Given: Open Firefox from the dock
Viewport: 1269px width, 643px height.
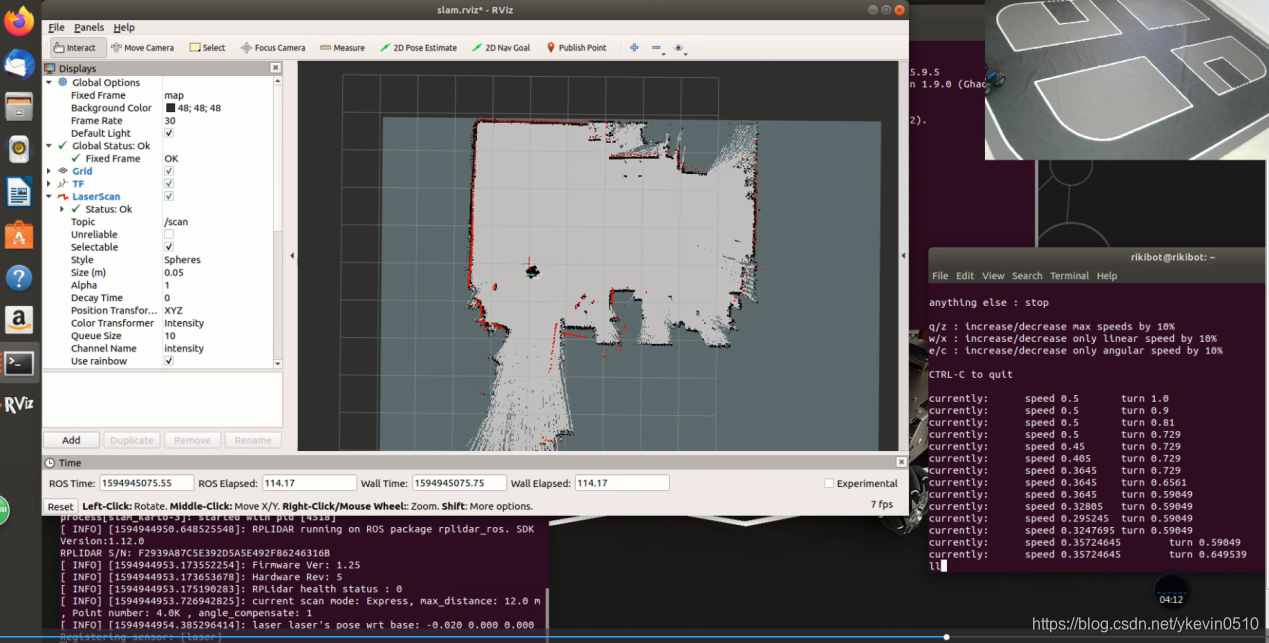Looking at the screenshot, I should [19, 21].
